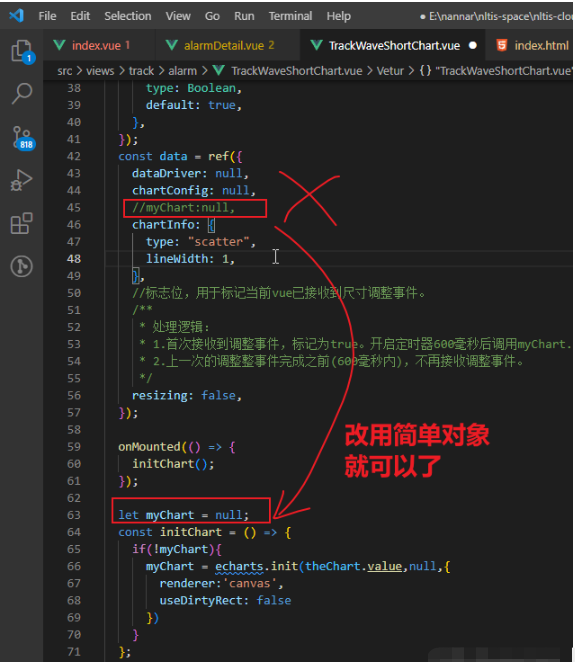Click commented '//myChart:null,' code
This screenshot has height=662, width=575.
184,208
